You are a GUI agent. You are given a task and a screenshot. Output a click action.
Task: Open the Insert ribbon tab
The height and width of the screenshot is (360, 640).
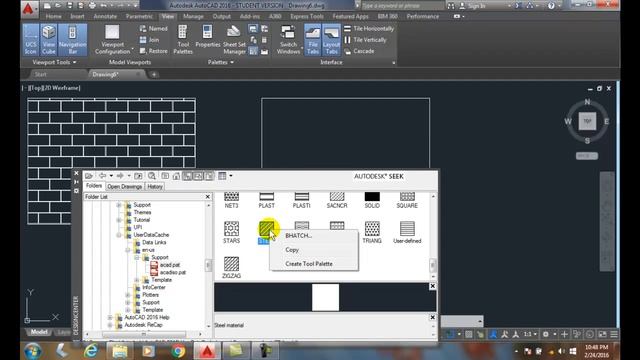77,16
